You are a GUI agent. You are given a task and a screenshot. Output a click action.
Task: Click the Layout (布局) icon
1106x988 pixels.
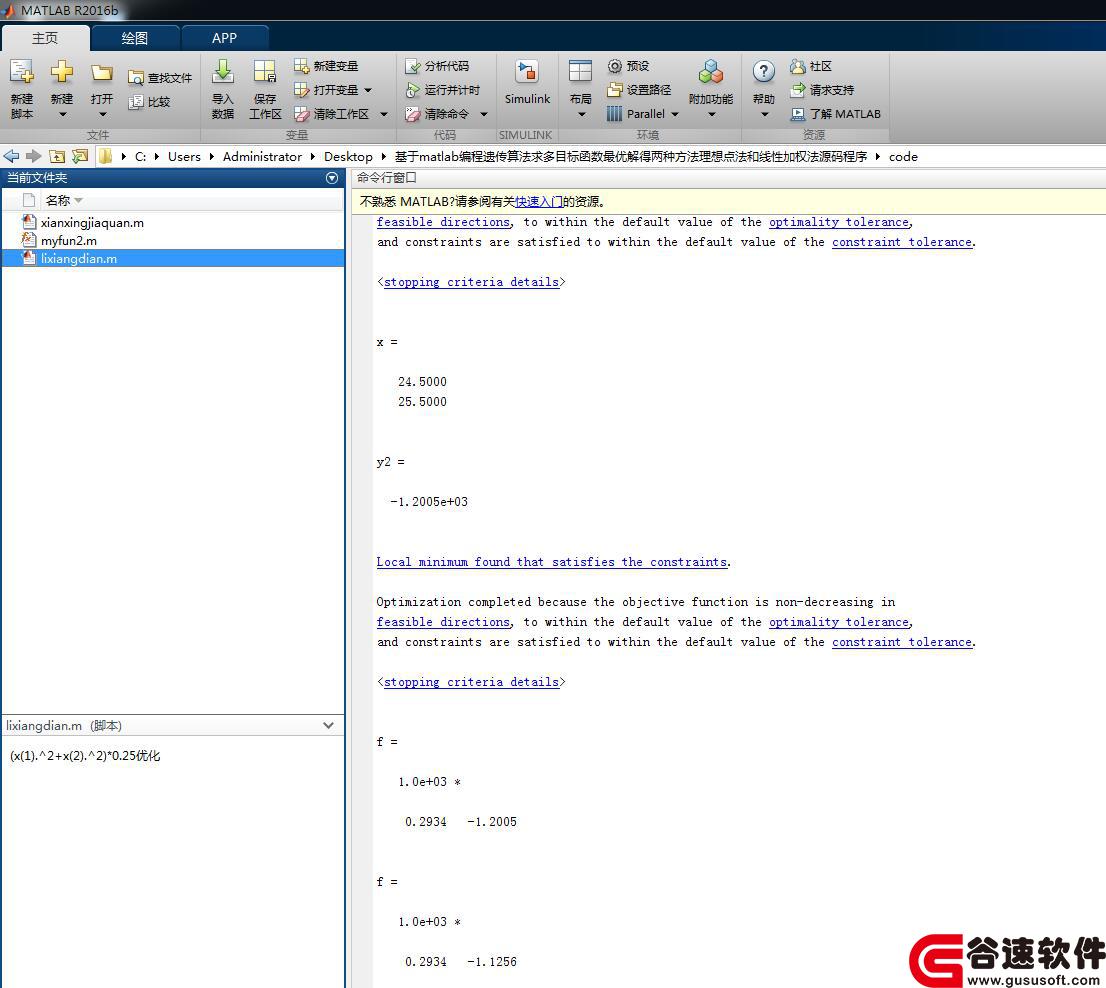coord(581,72)
